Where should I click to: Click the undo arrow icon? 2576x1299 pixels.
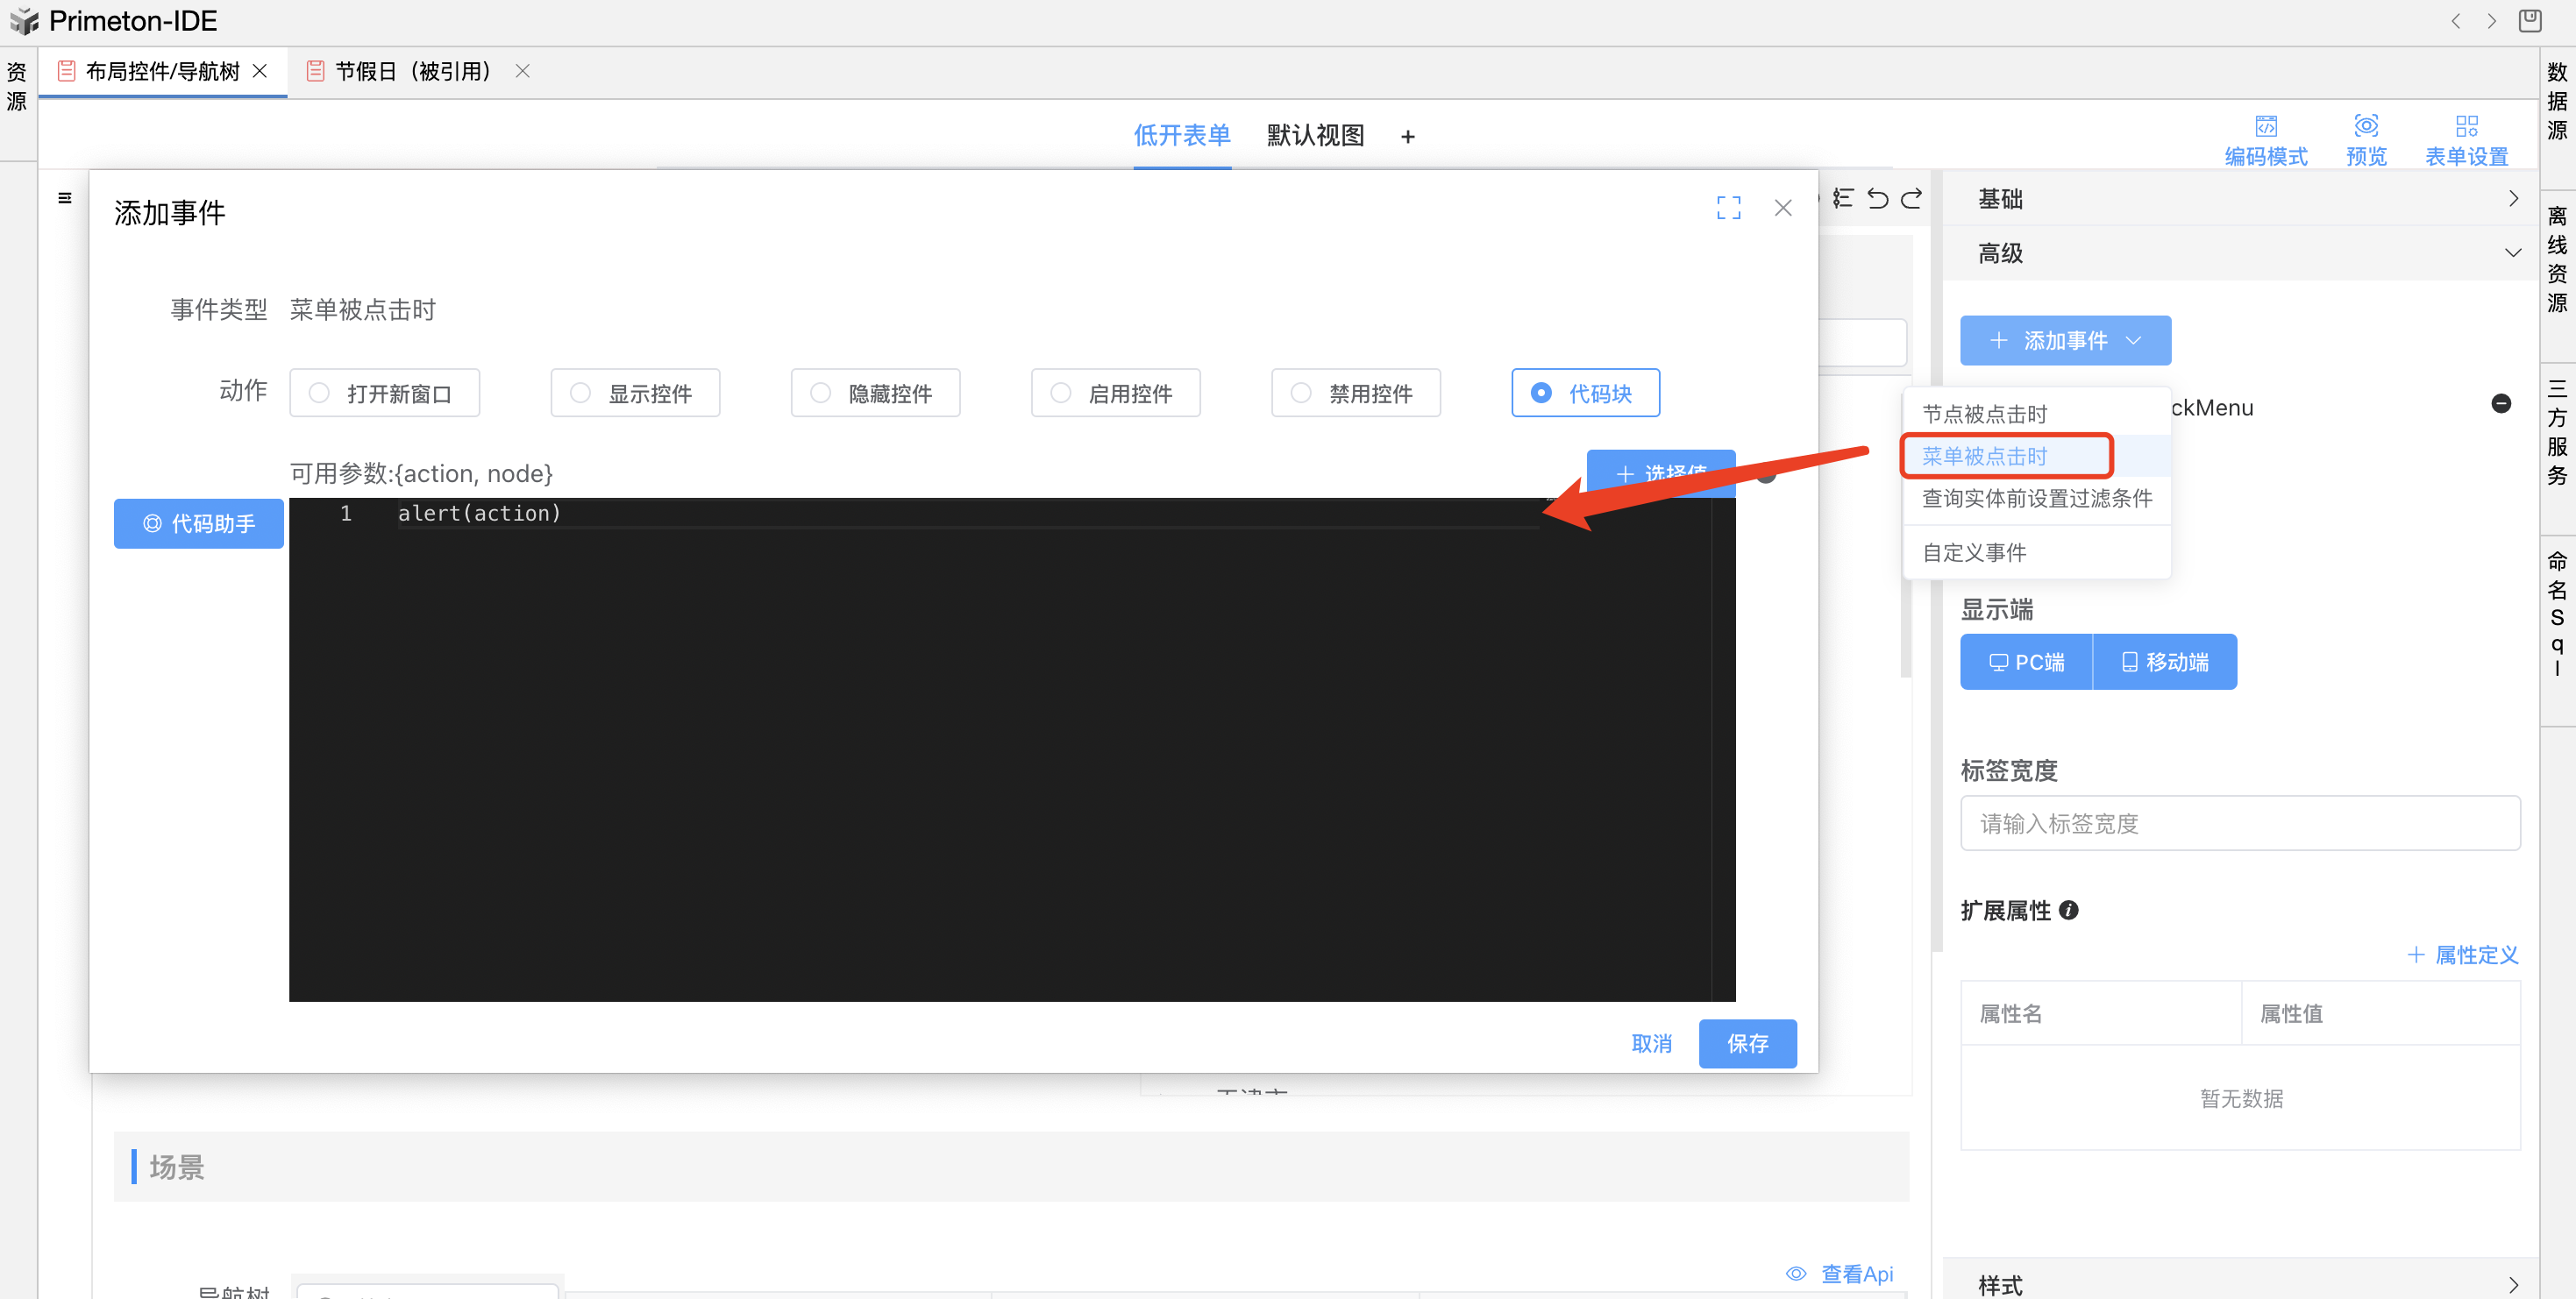(1878, 198)
